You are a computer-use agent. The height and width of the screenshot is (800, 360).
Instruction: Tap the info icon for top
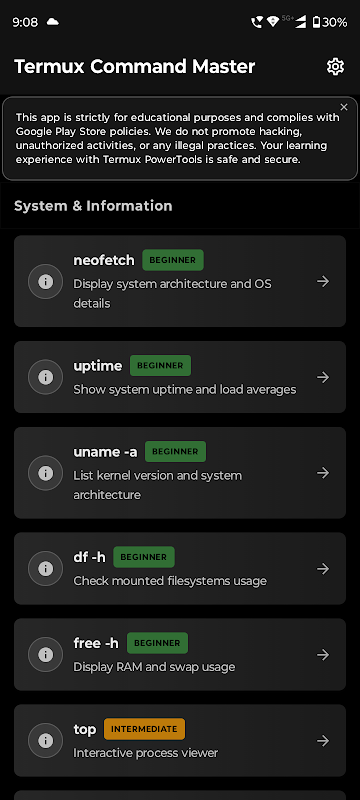[x=46, y=740]
